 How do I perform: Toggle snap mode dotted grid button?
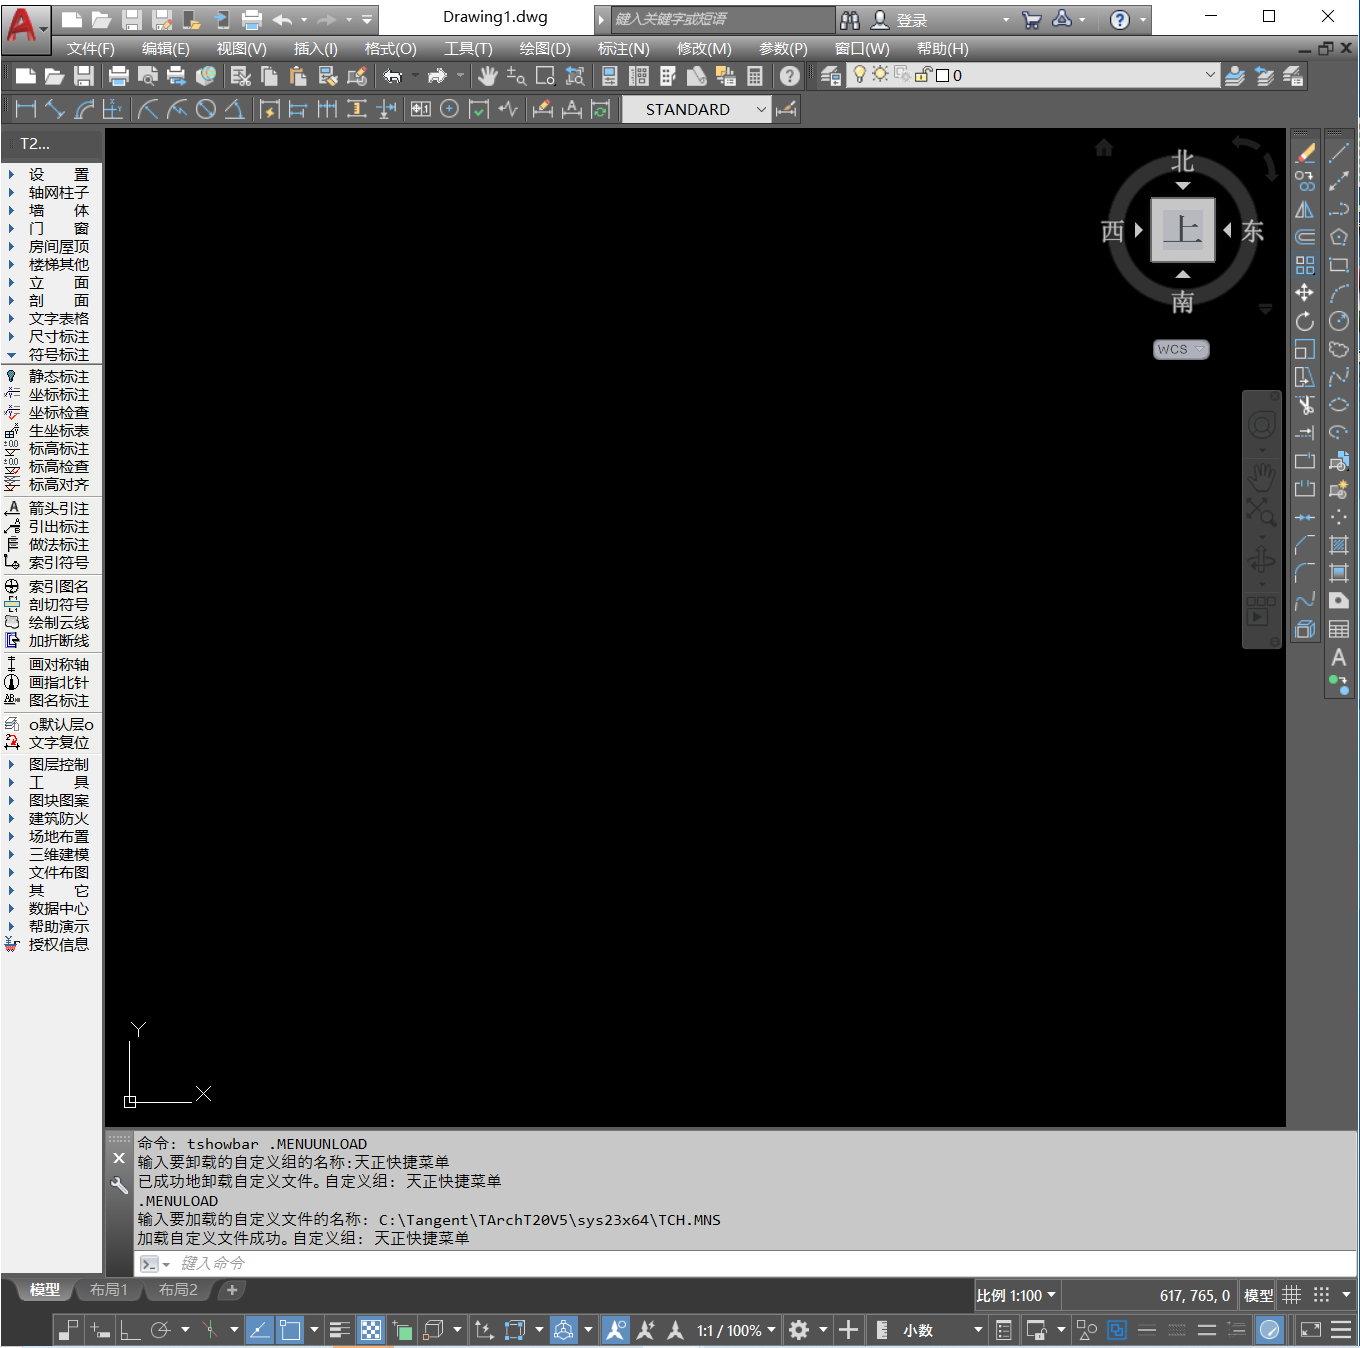1321,1295
